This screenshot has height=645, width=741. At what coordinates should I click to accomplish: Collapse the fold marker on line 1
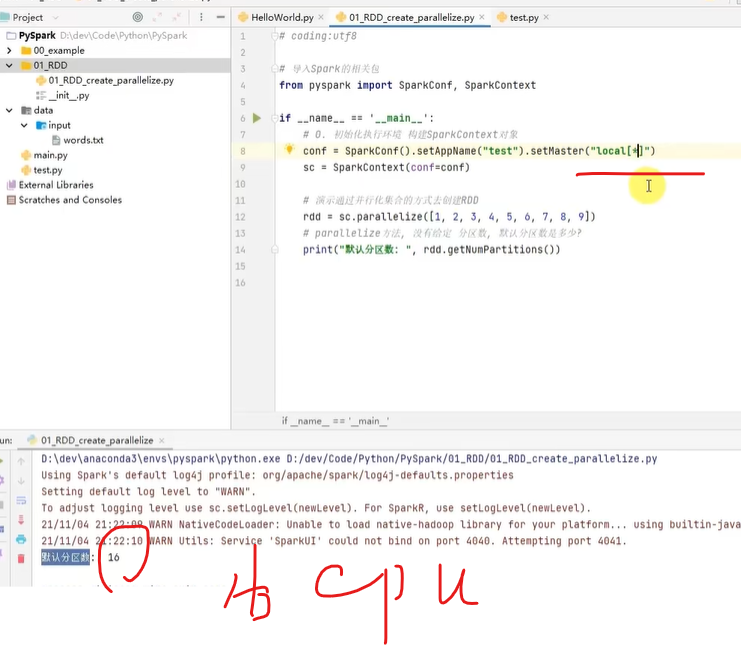tap(275, 36)
